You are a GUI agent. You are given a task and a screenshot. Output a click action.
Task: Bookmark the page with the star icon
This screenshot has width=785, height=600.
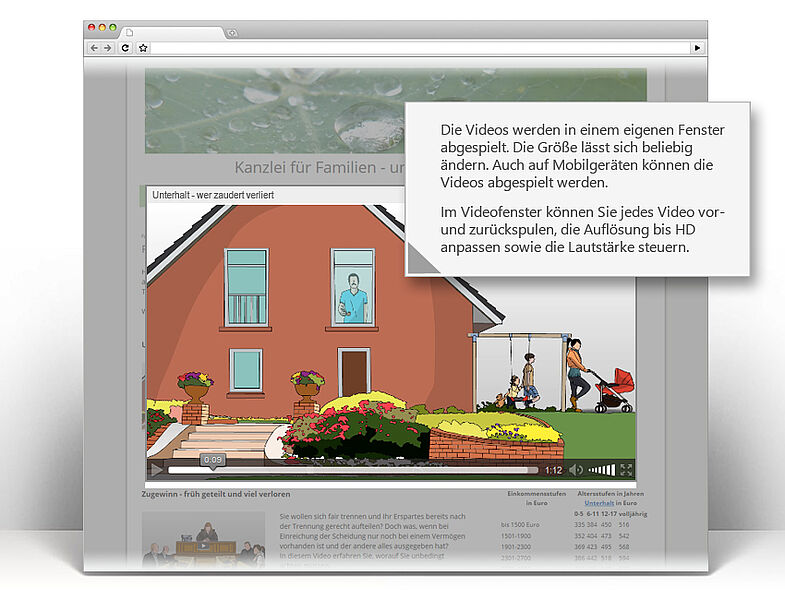point(143,47)
